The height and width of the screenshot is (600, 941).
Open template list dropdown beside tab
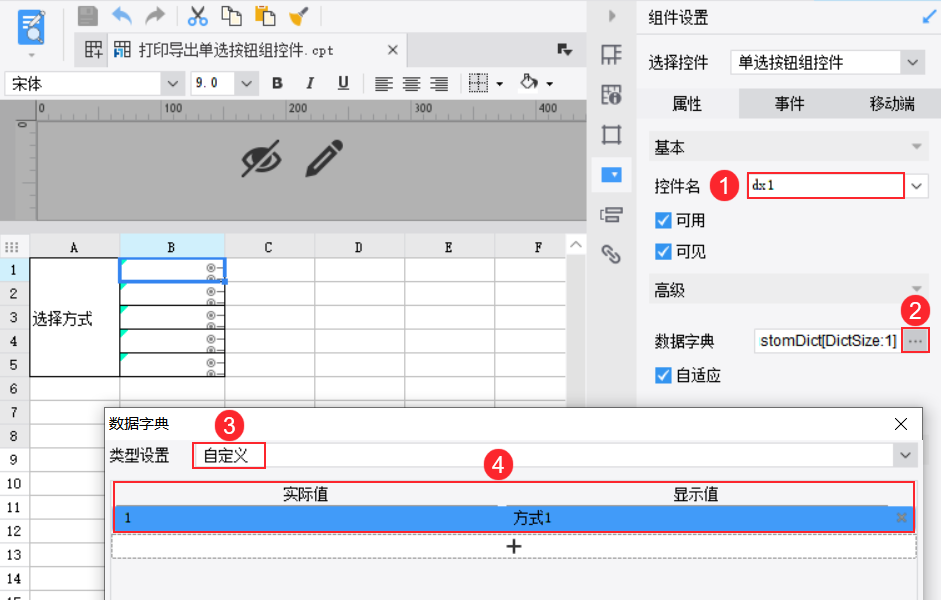click(564, 50)
